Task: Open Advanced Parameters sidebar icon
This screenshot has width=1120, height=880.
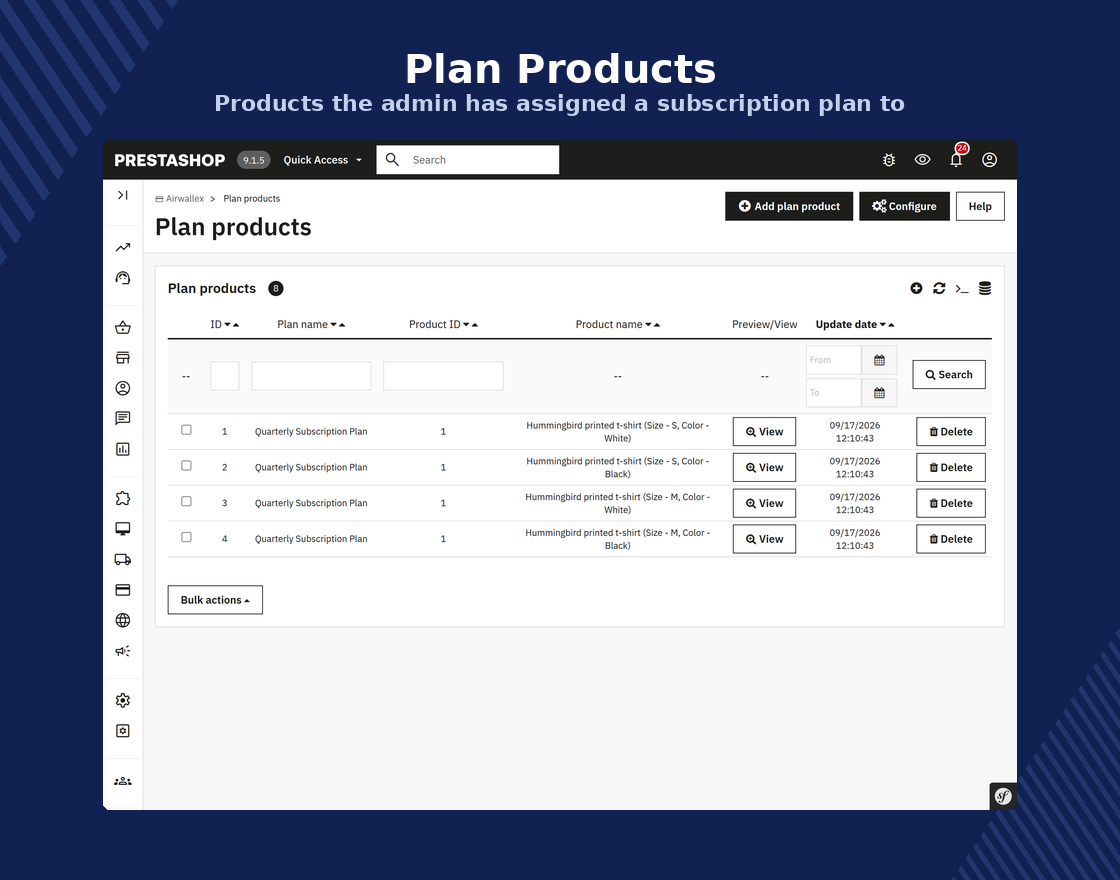Action: pyautogui.click(x=123, y=731)
